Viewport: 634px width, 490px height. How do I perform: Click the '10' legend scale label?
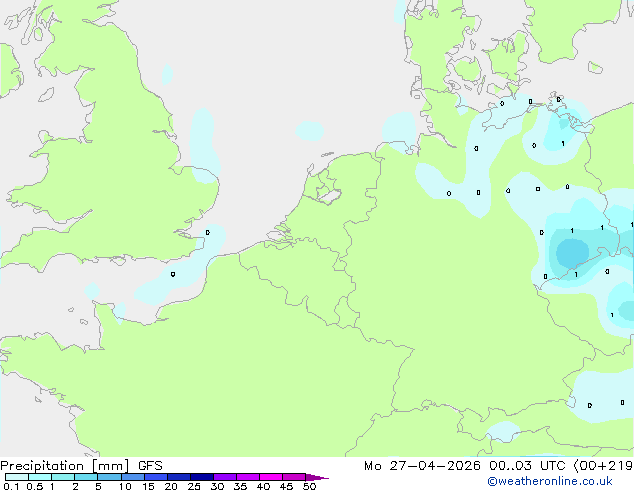(125, 486)
